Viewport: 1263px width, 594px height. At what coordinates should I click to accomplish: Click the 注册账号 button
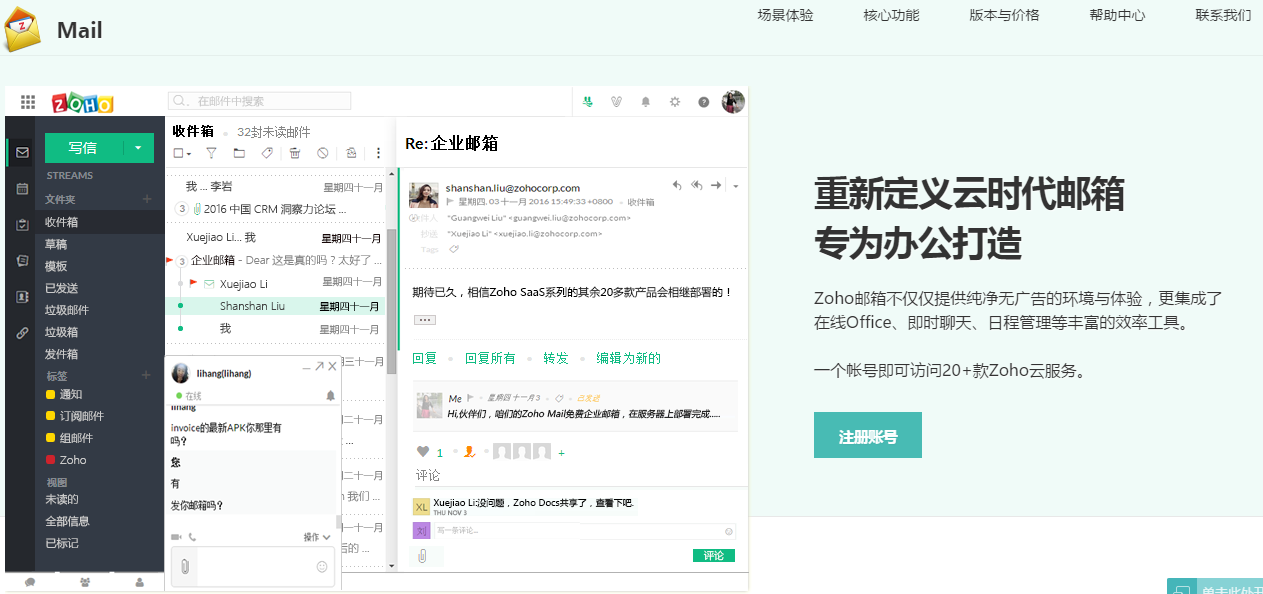click(x=867, y=436)
